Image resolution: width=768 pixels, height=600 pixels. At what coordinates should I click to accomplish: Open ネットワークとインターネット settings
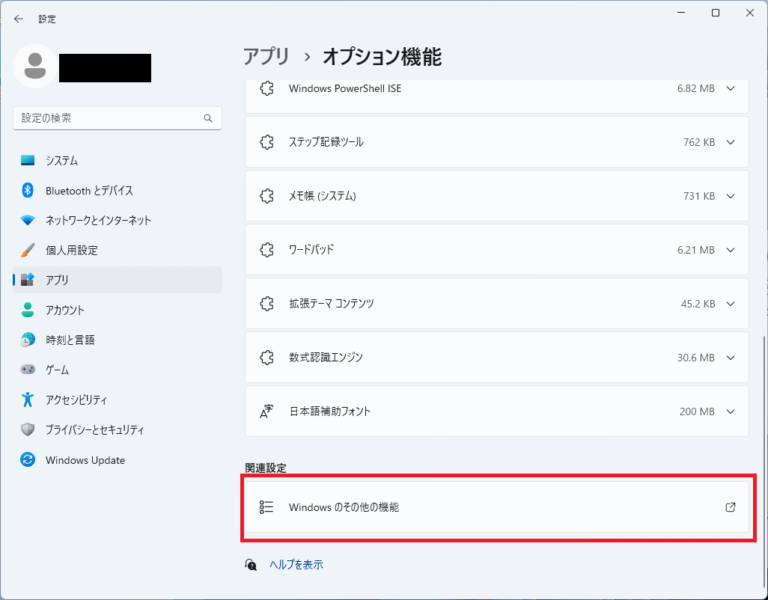[x=98, y=220]
